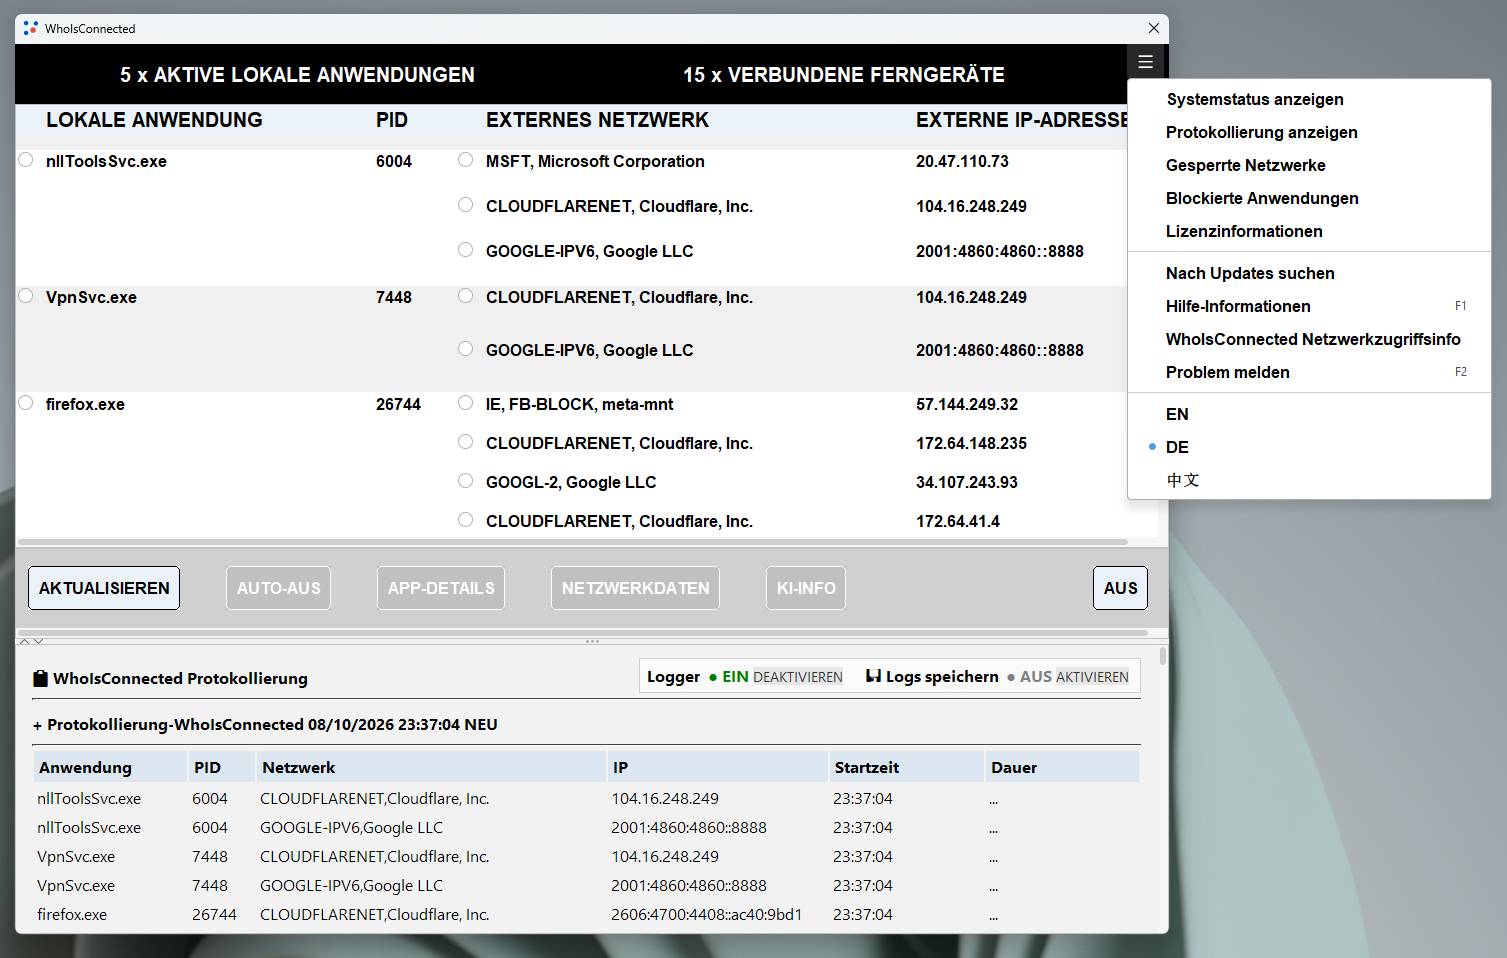Click the horizontal scrollbar under the connections list
The width and height of the screenshot is (1507, 958).
573,542
